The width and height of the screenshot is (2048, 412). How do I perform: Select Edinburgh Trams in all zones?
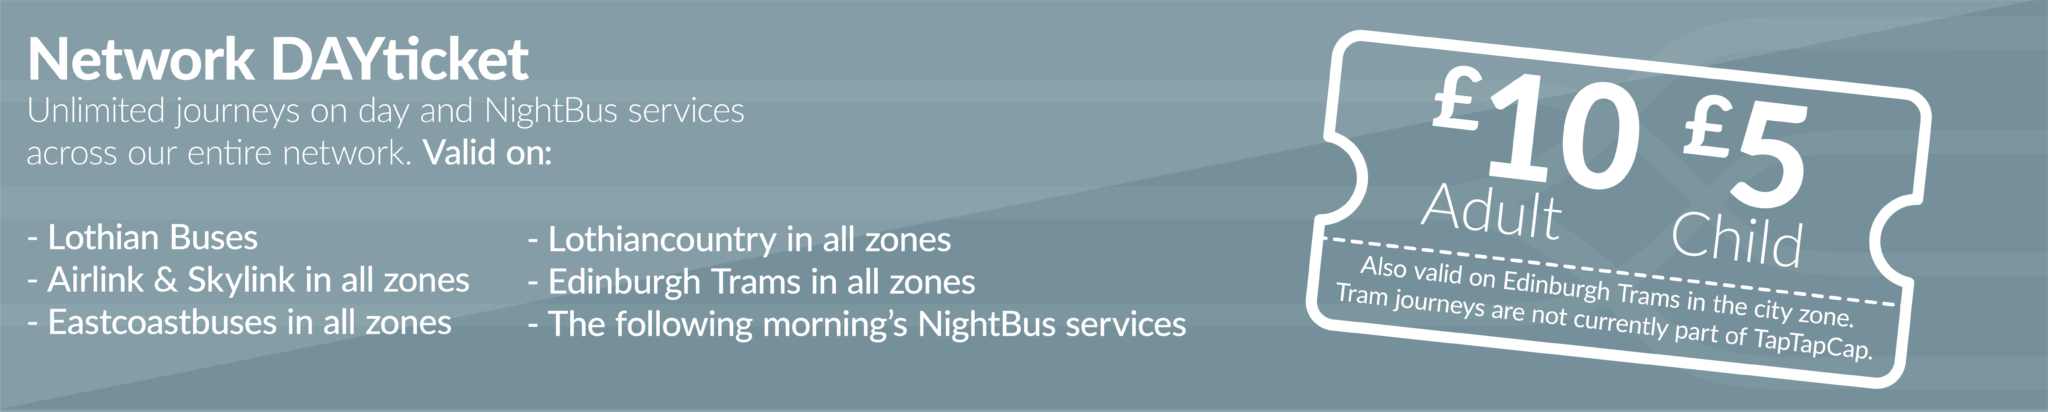pos(751,281)
